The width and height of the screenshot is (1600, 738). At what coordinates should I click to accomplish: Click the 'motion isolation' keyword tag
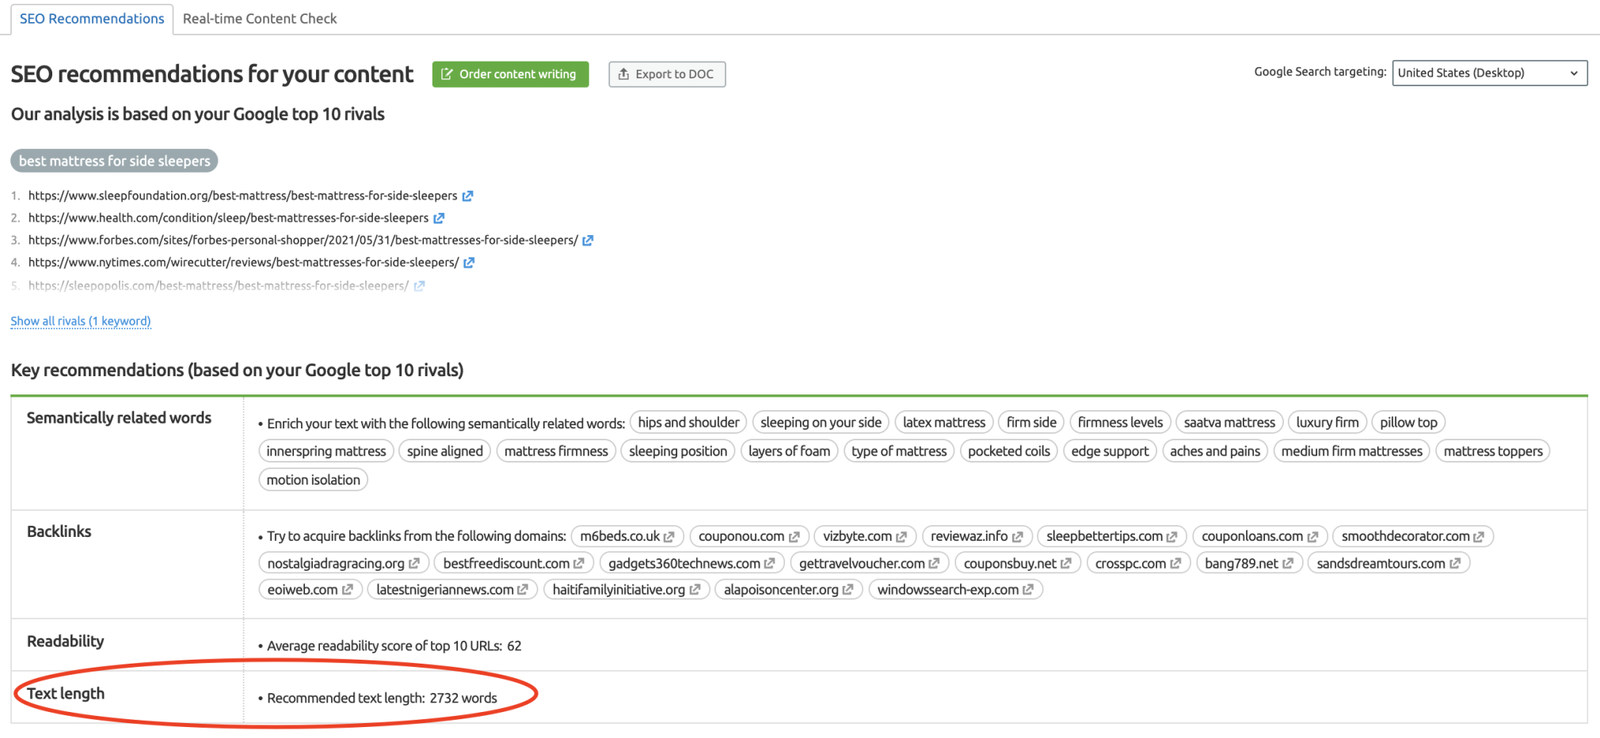[x=313, y=480]
